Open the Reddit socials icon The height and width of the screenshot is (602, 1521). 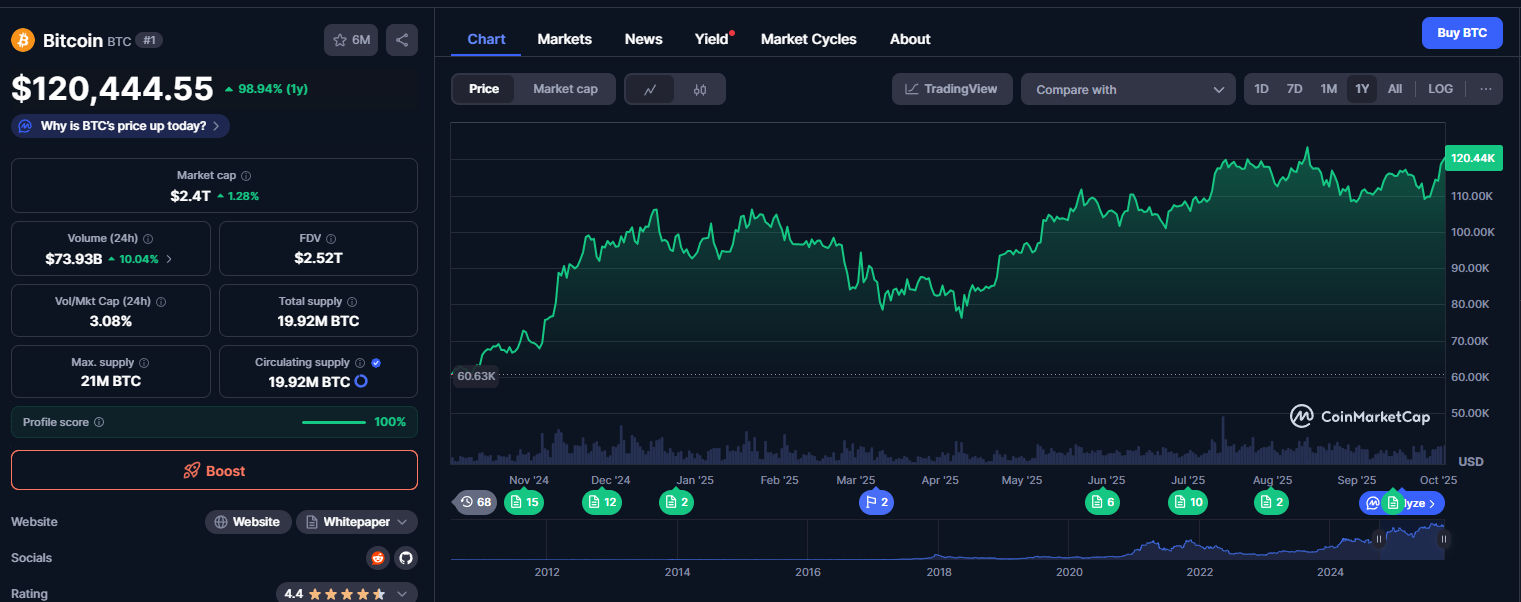377,558
